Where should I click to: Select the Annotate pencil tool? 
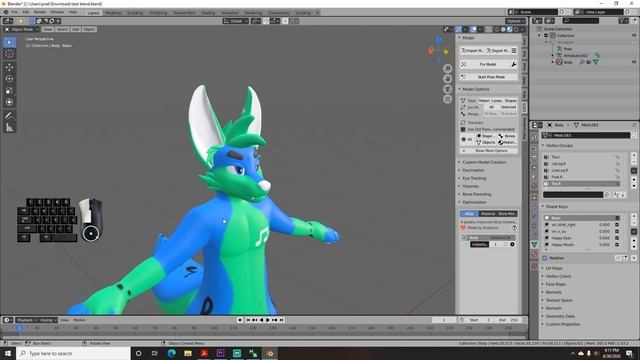pos(9,116)
